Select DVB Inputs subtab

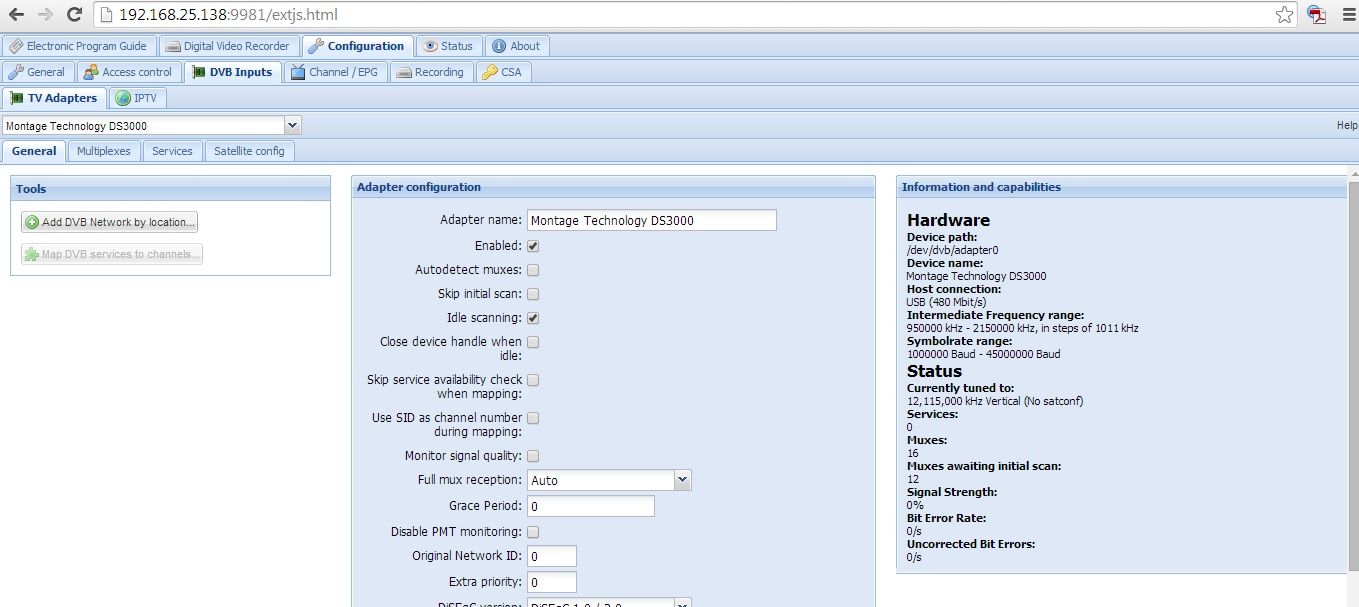[x=232, y=72]
